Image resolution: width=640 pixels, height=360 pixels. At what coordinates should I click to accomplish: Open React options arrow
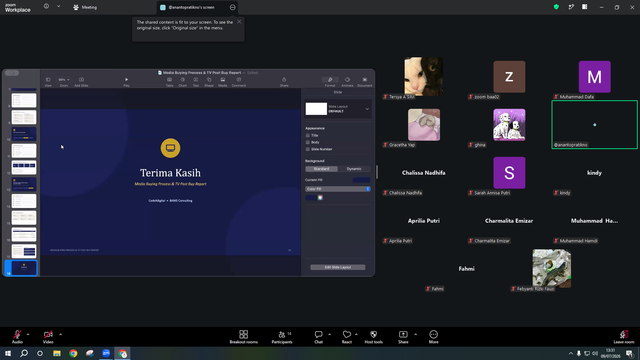click(356, 334)
